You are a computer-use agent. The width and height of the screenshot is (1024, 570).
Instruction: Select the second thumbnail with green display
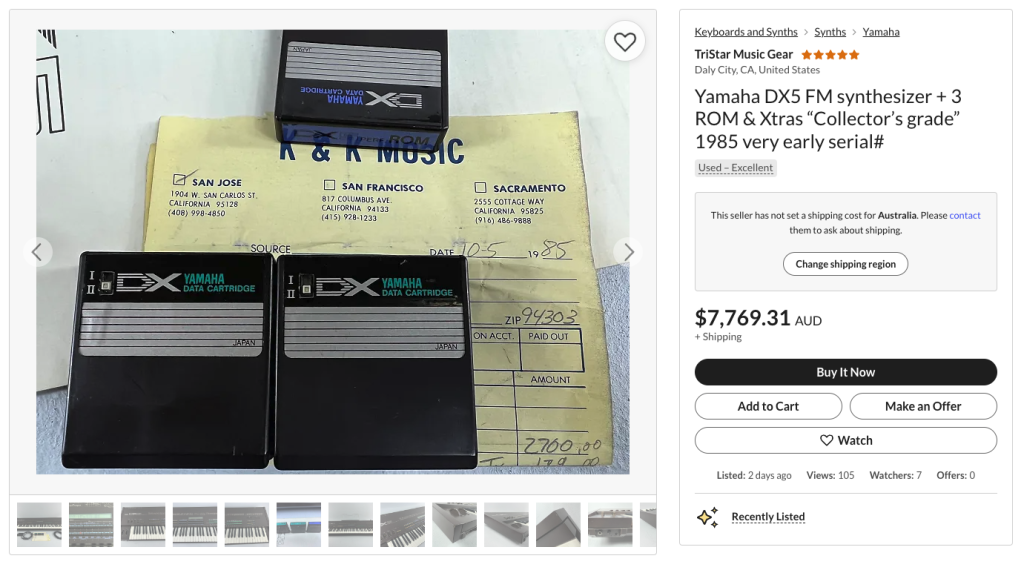tap(91, 524)
